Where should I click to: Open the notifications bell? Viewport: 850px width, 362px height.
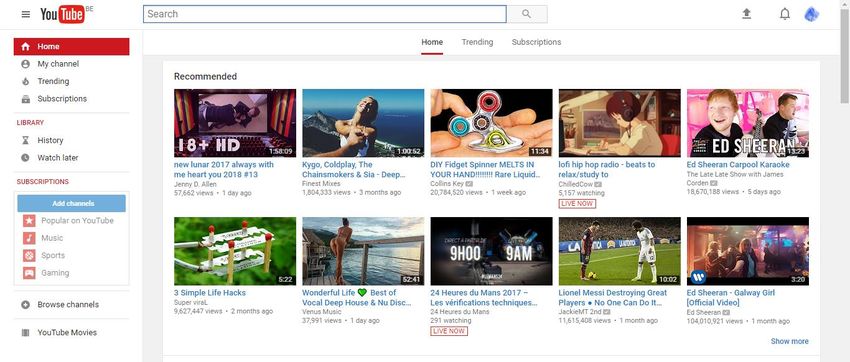pyautogui.click(x=784, y=14)
